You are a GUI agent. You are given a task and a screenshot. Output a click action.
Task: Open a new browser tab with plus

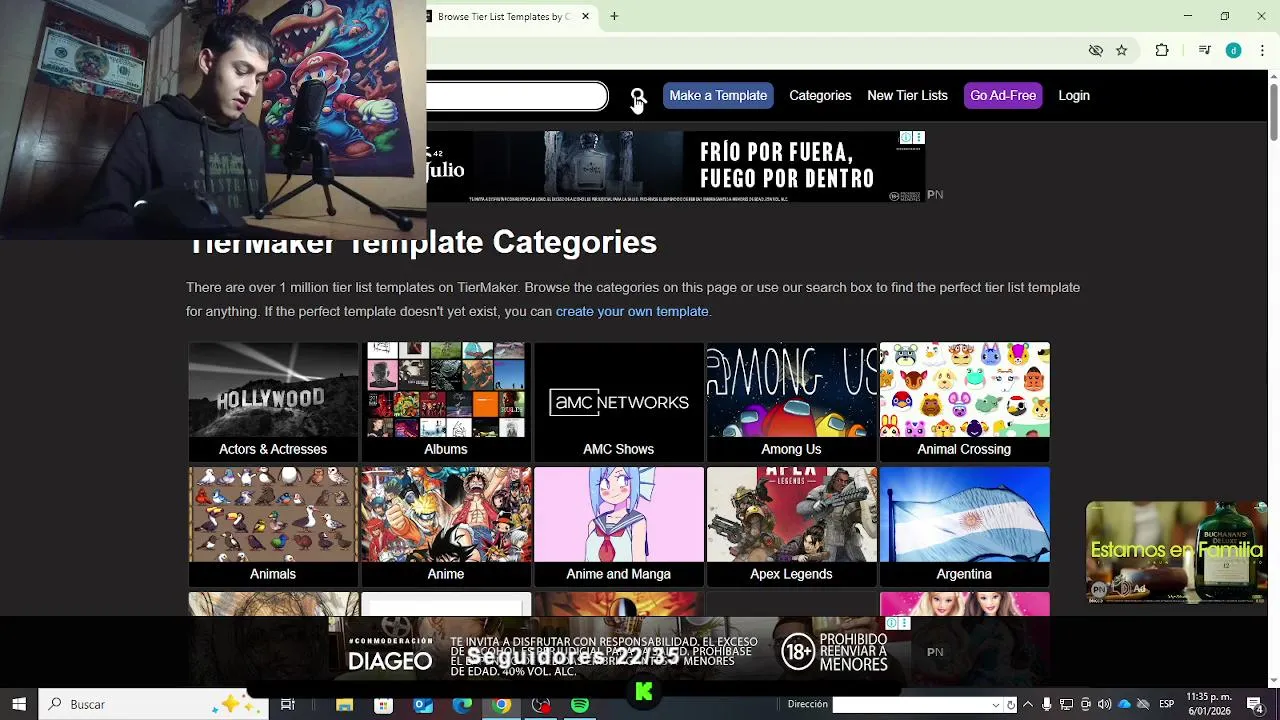tap(614, 16)
